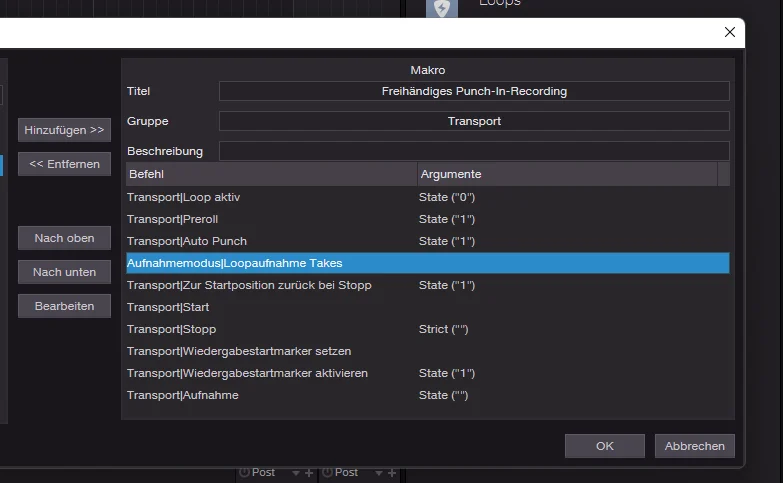
Task: Click State ("1") argument of Auto Punch
Action: coord(447,241)
